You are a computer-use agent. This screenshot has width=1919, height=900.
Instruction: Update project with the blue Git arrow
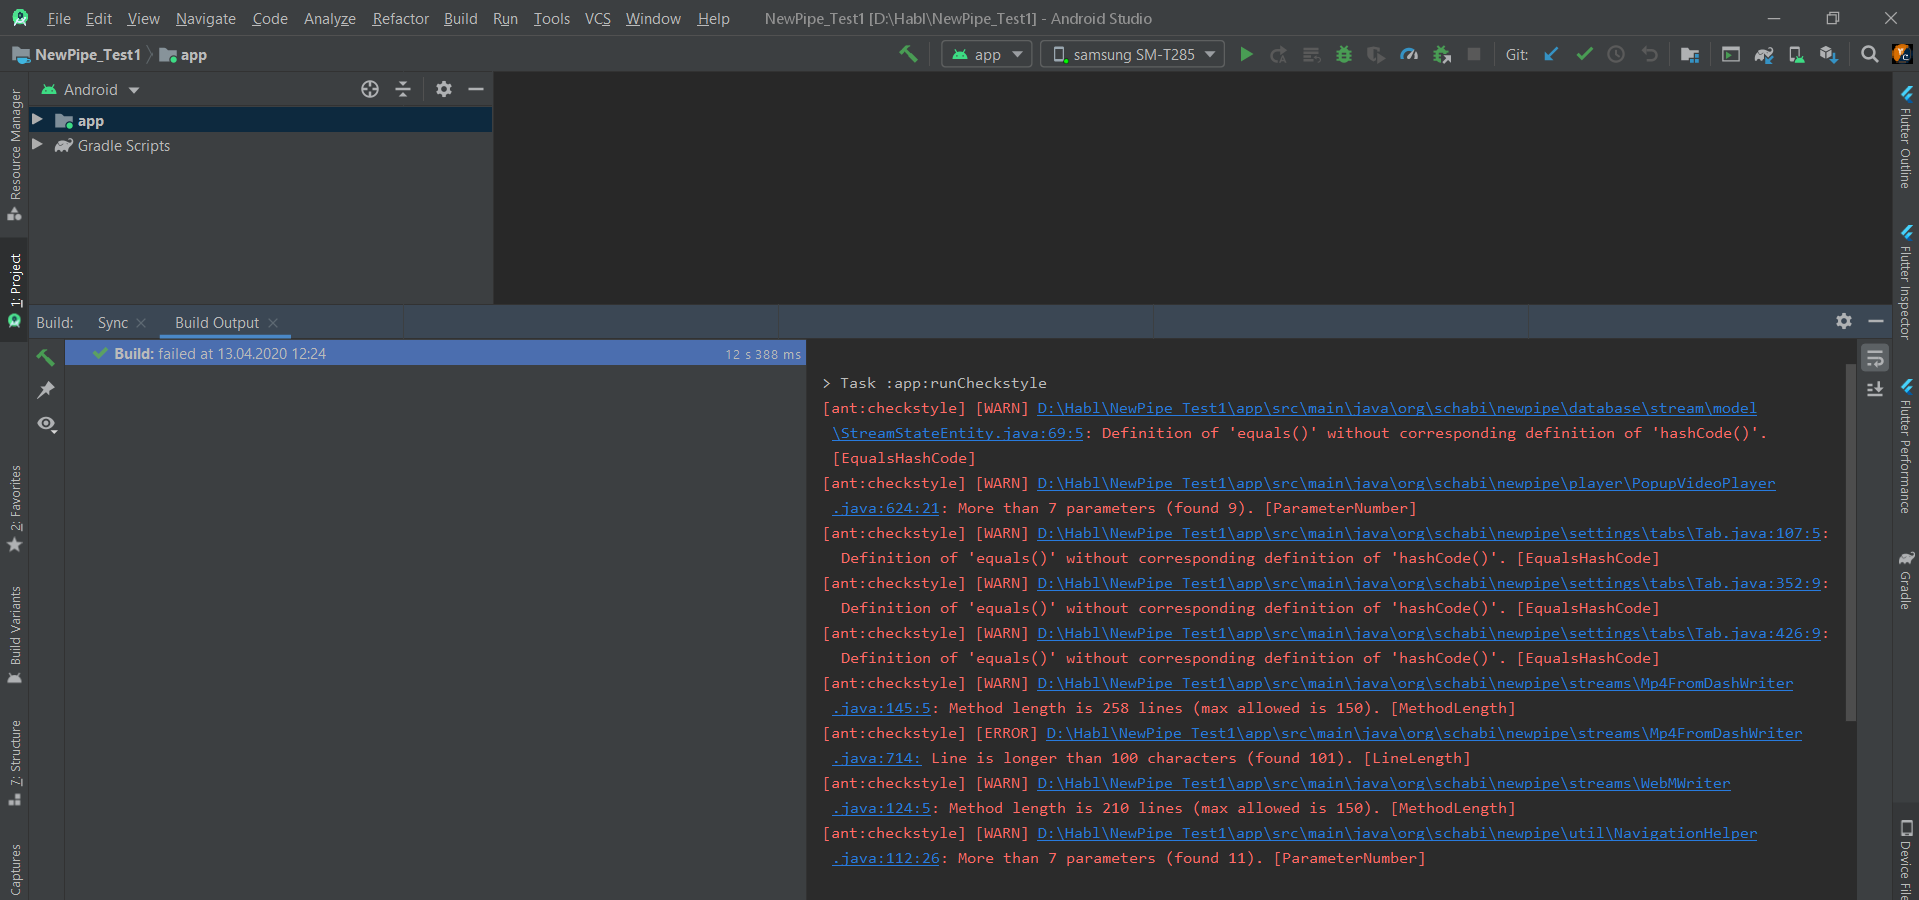1551,54
